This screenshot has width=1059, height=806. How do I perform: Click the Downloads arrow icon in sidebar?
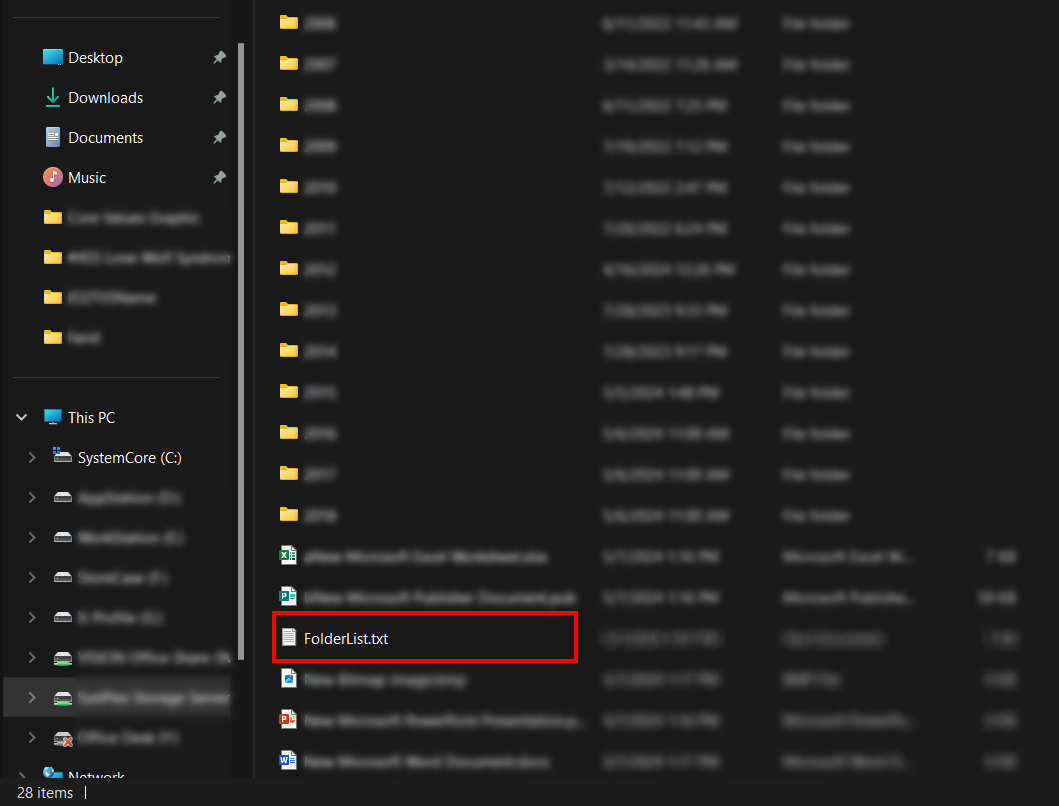click(53, 98)
